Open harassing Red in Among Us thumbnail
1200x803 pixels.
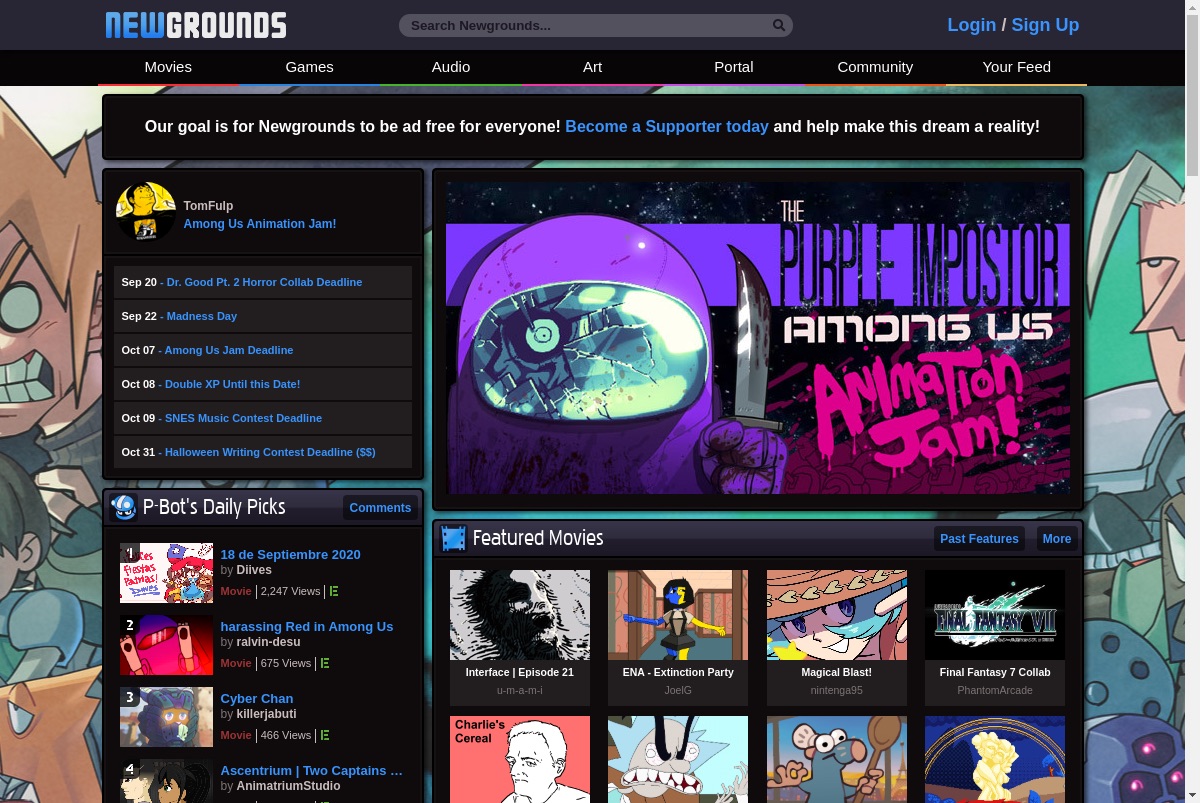tap(166, 645)
